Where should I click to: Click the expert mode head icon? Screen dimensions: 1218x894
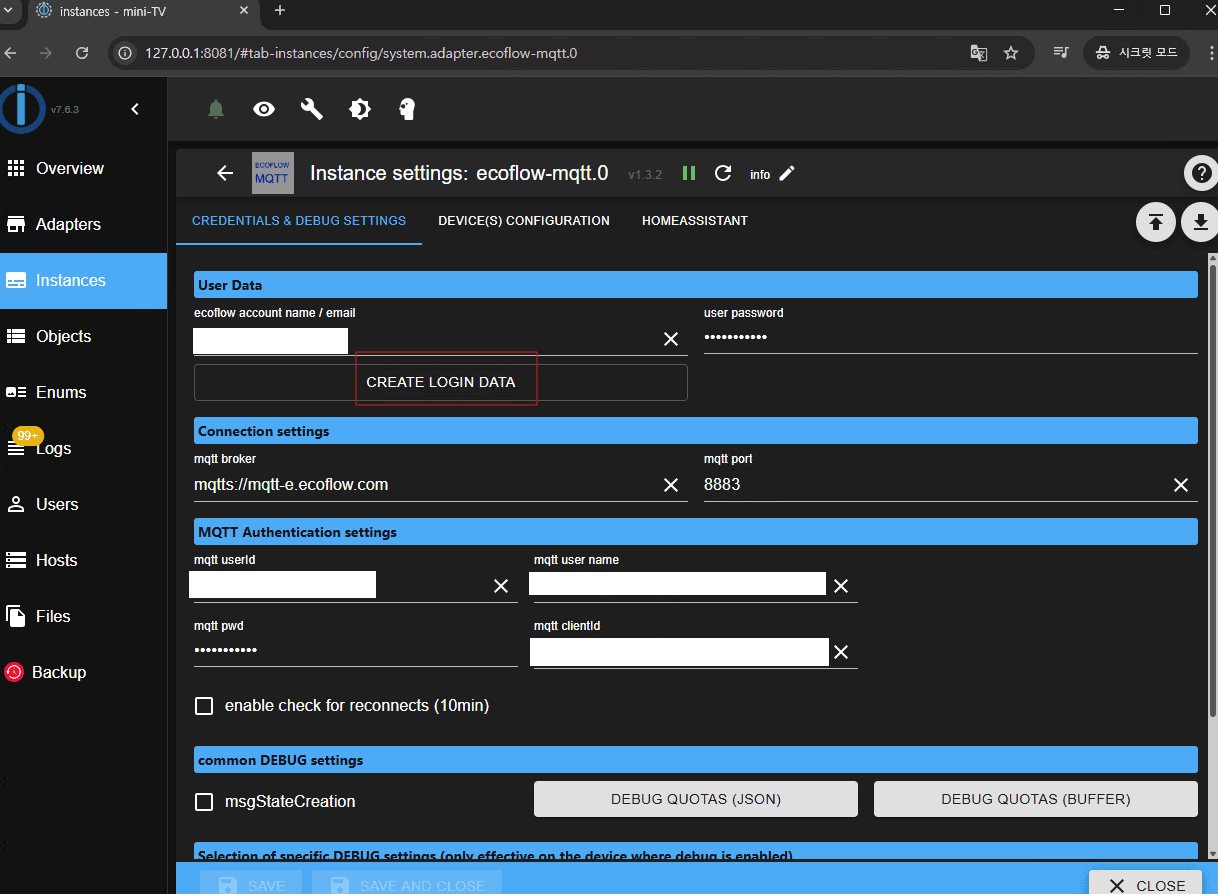(x=407, y=109)
